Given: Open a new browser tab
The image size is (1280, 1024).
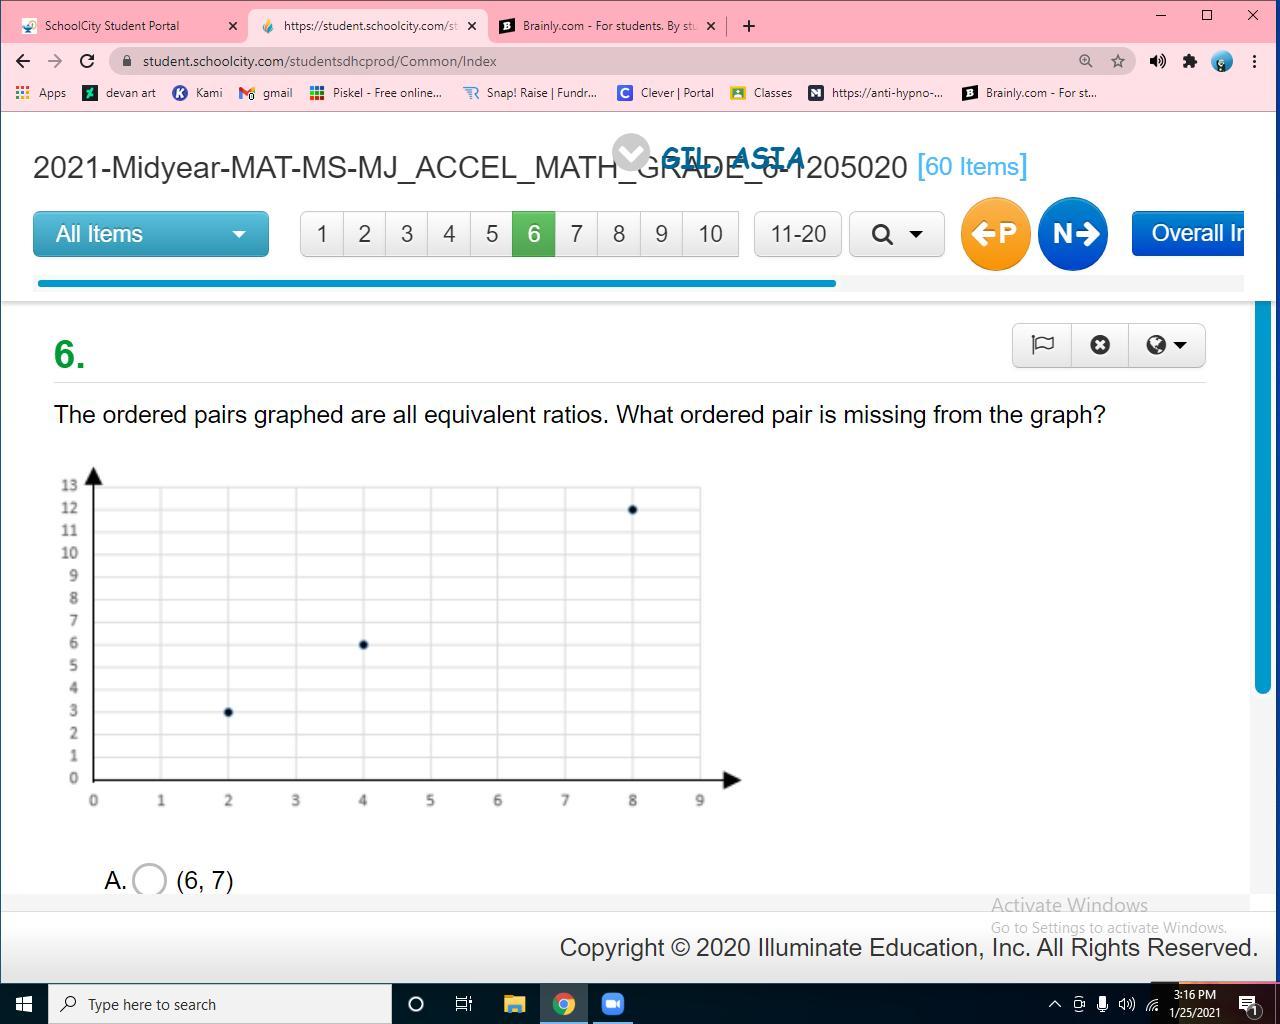Looking at the screenshot, I should [x=749, y=26].
